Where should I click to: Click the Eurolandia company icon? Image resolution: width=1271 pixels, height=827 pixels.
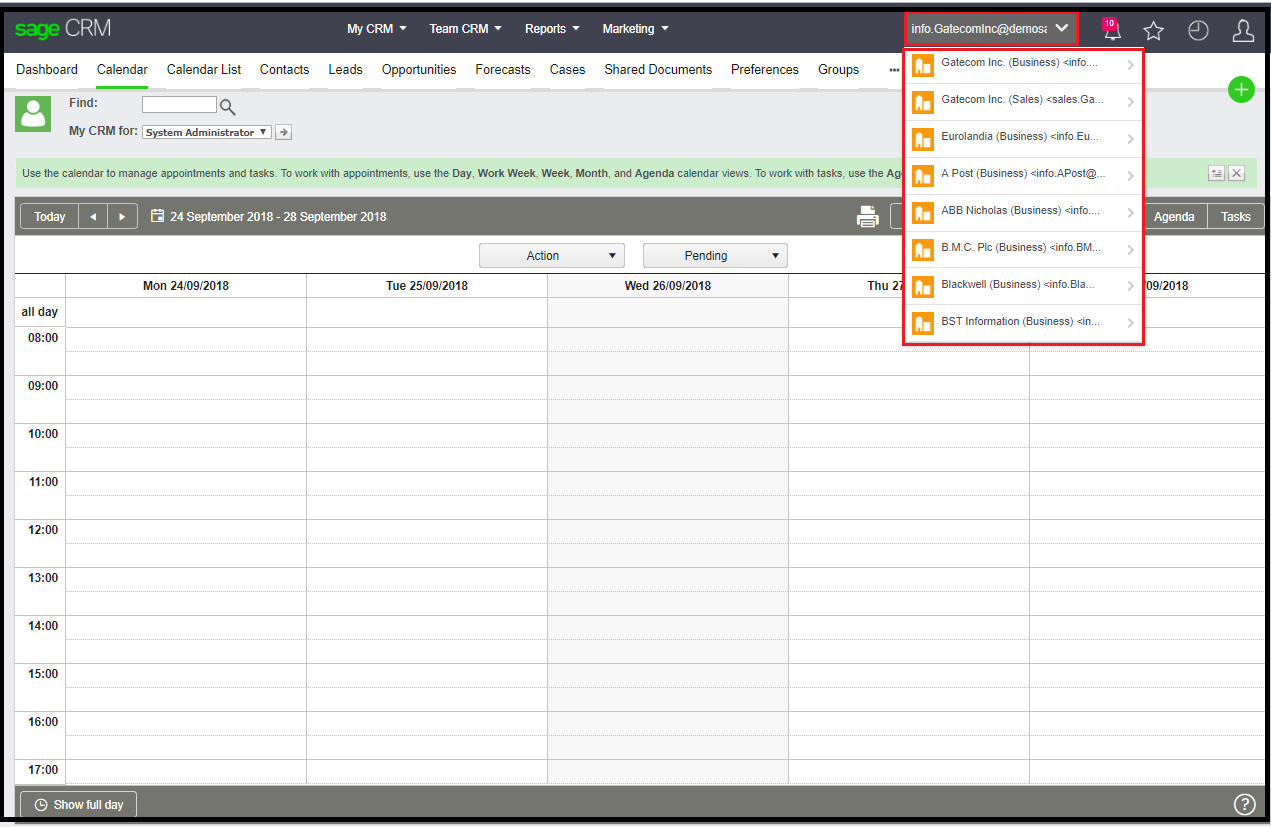(923, 139)
